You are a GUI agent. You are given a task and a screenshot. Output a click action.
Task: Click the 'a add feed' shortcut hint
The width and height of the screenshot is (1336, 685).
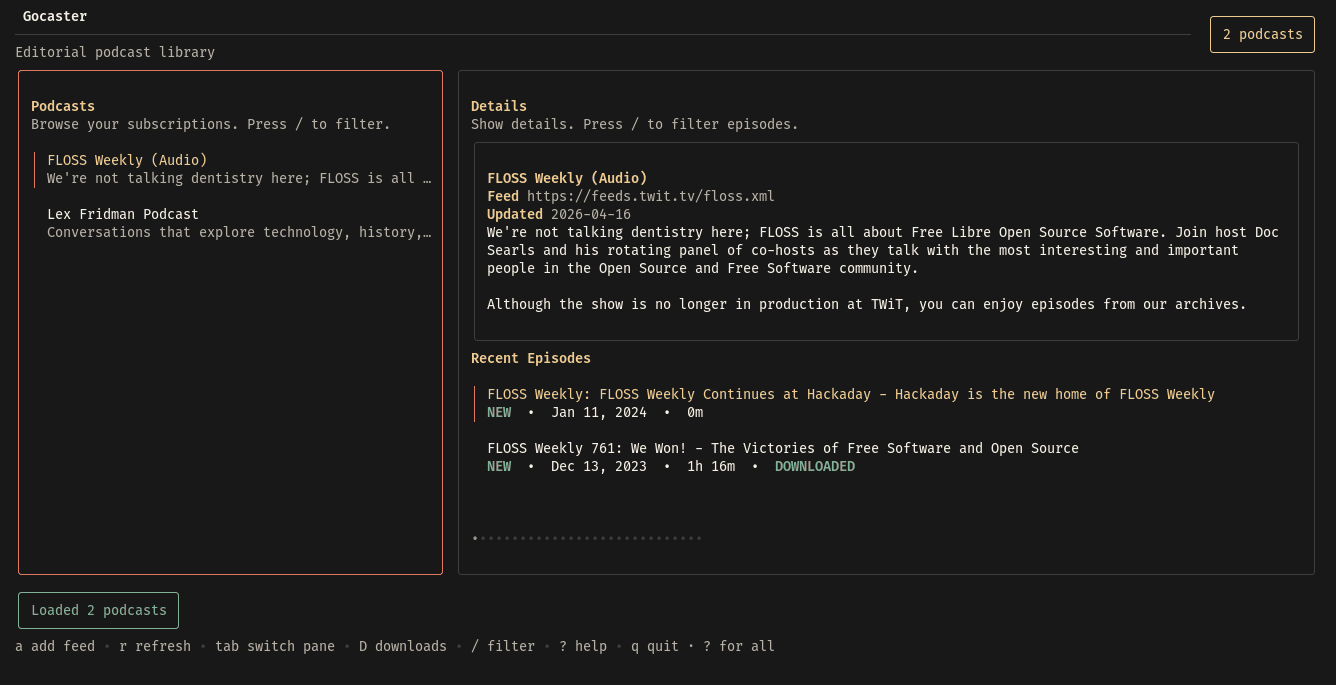pos(55,646)
